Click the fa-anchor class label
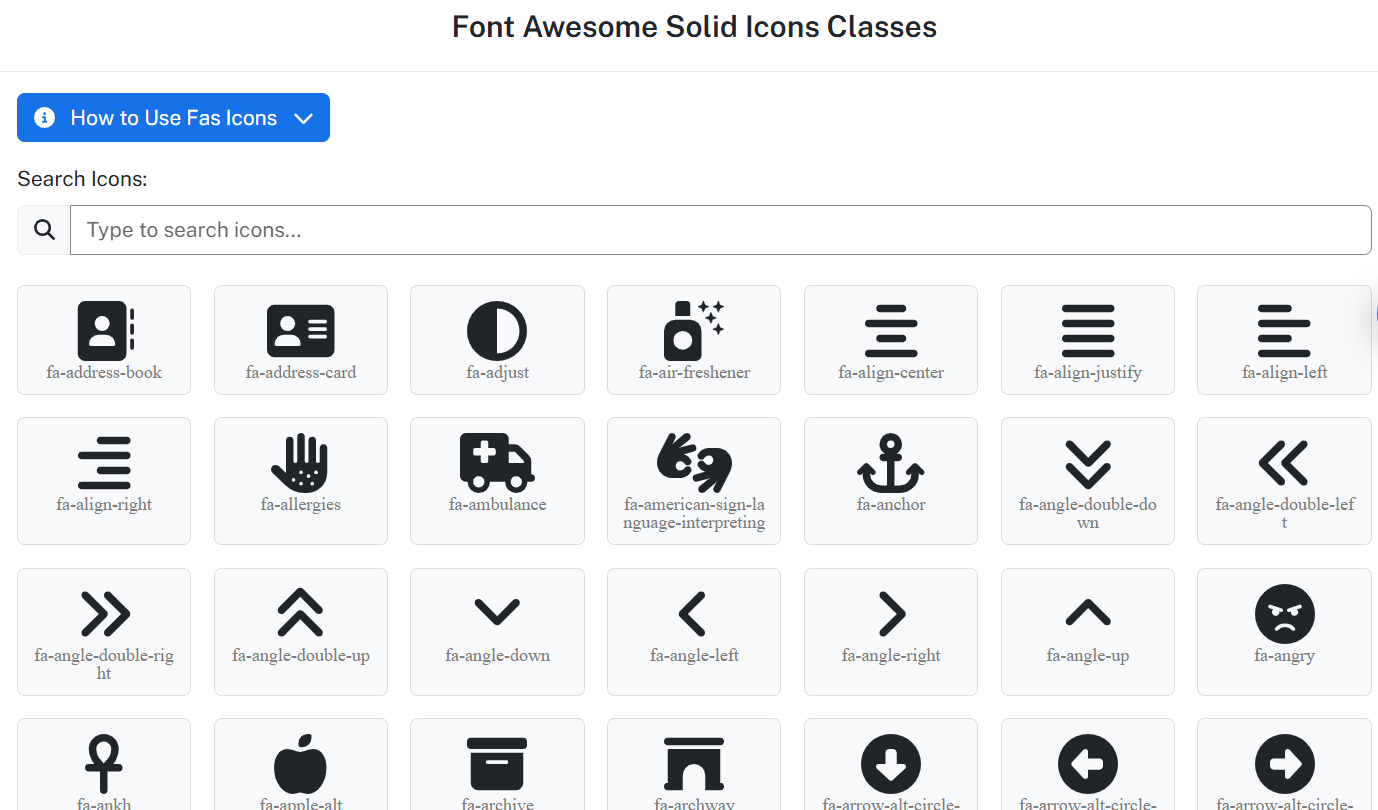This screenshot has width=1378, height=810. point(891,505)
